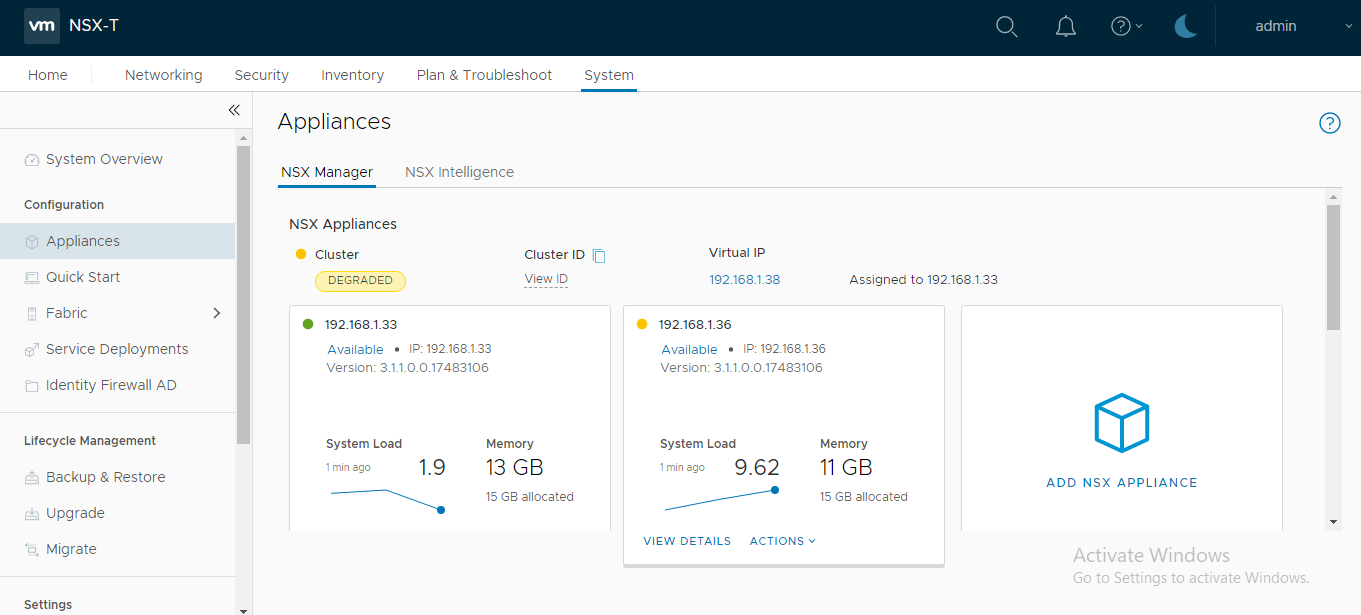Open Backup & Restore
Screen dimensions: 1361x615
click(106, 477)
